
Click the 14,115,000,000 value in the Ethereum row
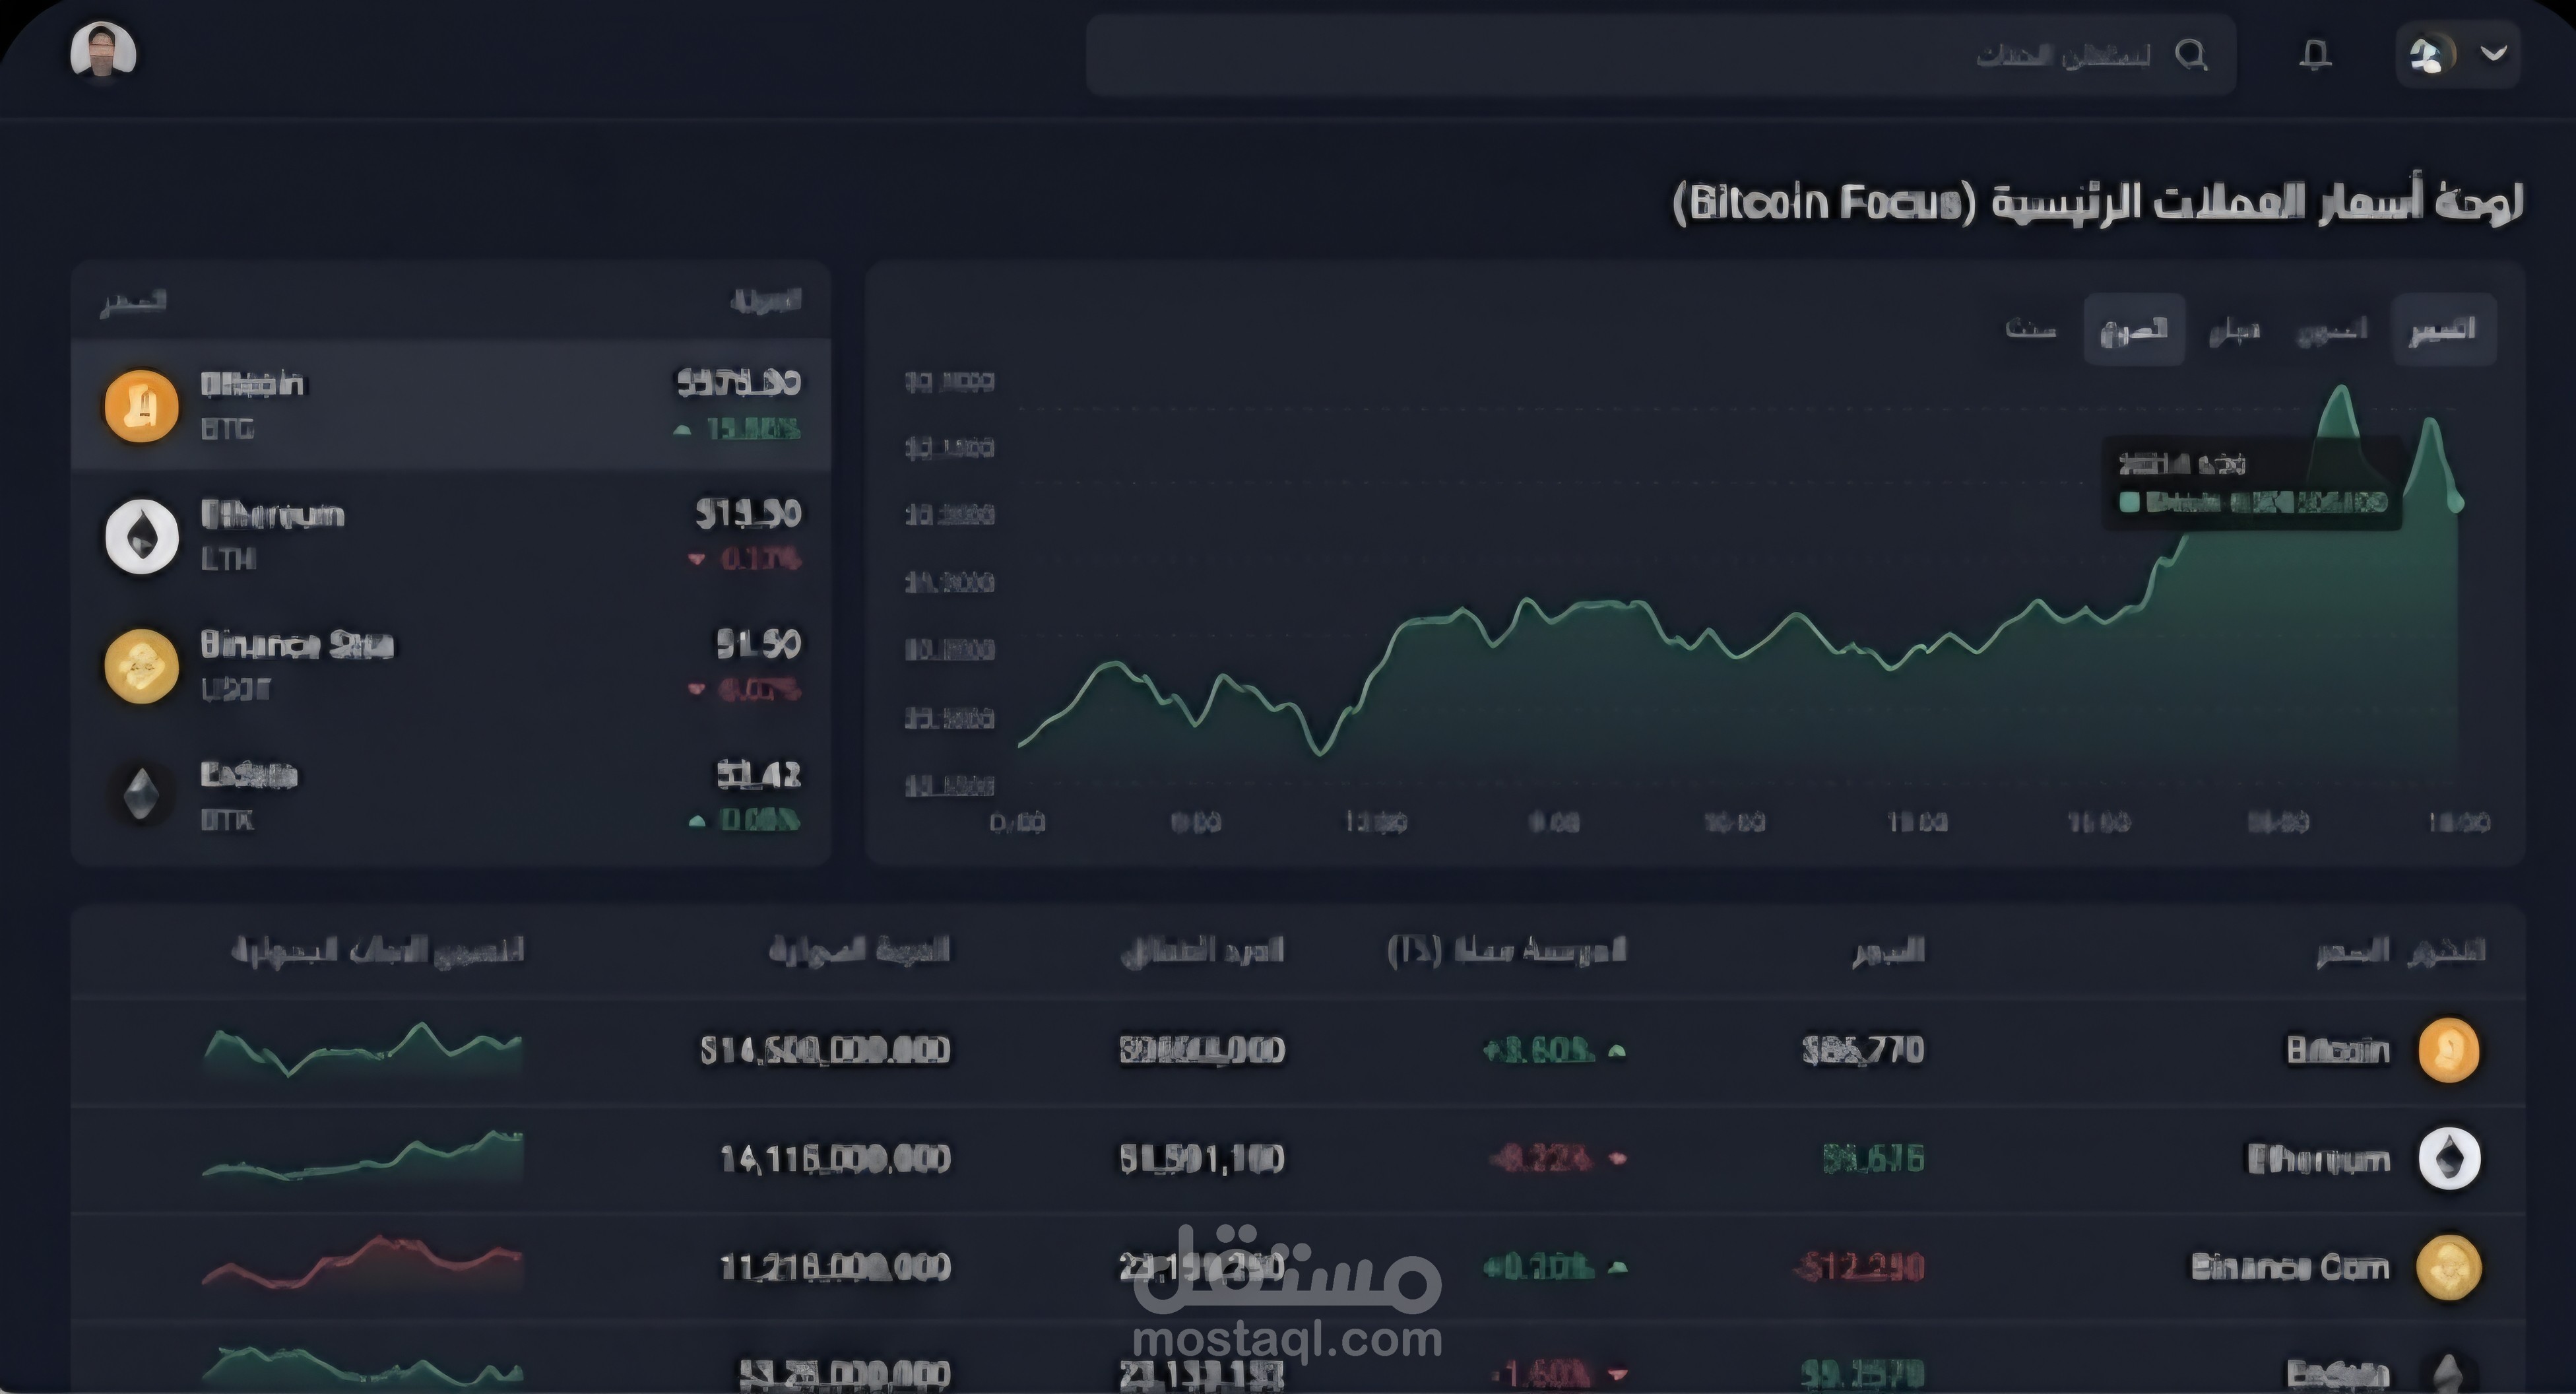(x=835, y=1159)
